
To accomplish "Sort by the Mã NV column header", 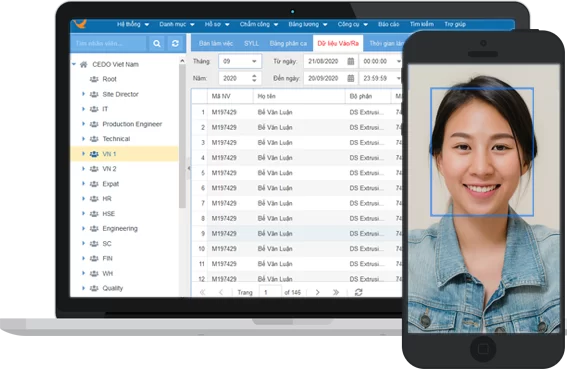I will point(230,96).
